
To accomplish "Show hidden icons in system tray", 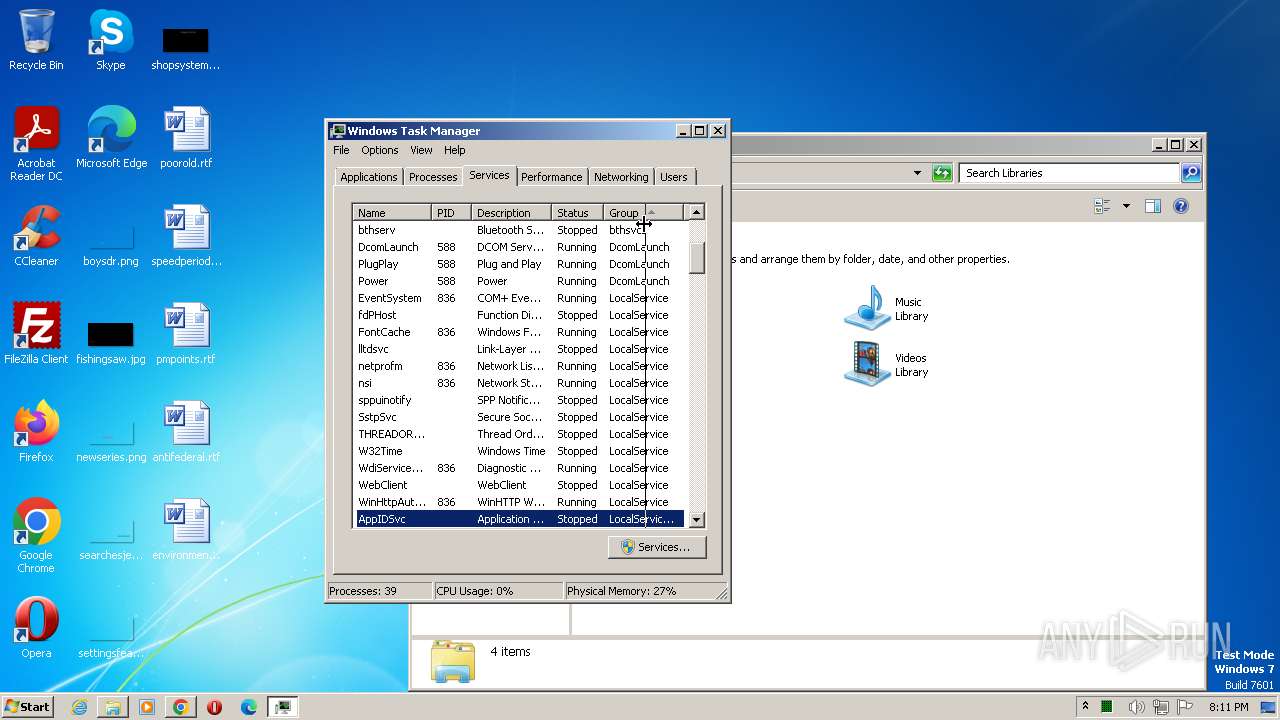I will coord(1085,707).
